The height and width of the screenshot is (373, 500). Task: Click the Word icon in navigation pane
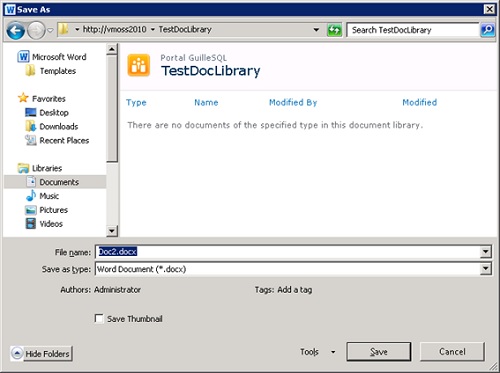(x=23, y=57)
